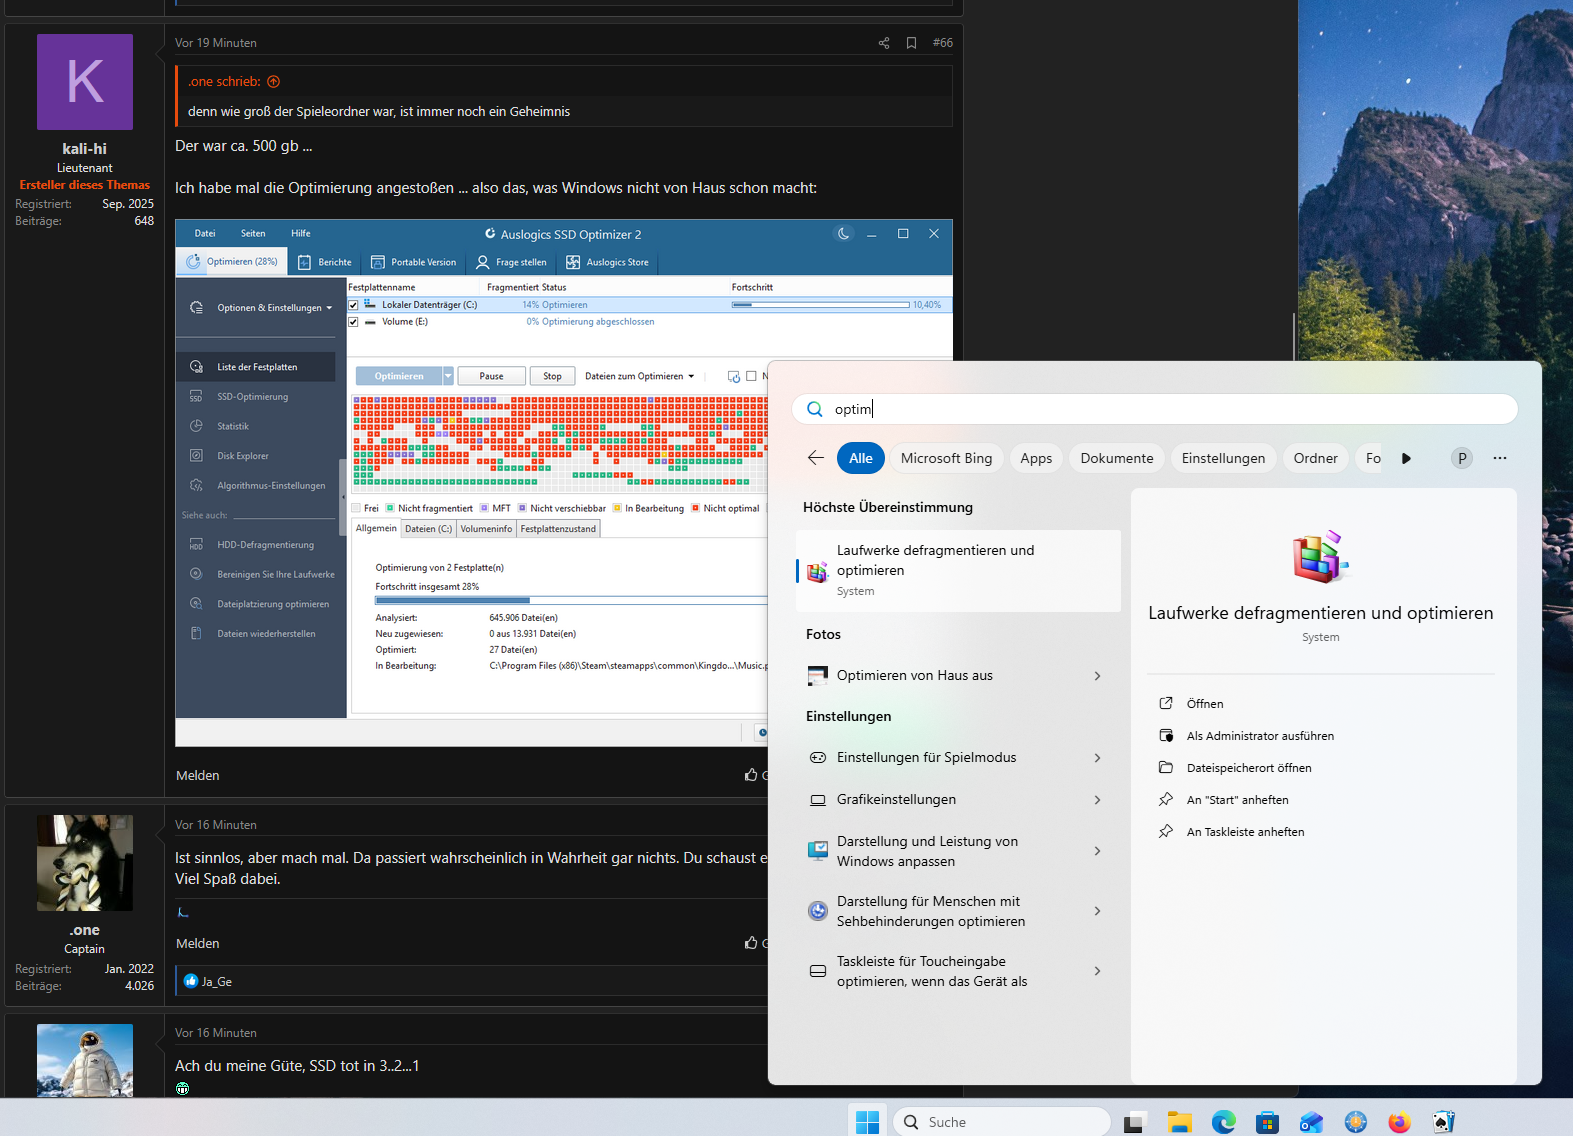Click 'Als Administrator ausführen' option

pos(1260,736)
